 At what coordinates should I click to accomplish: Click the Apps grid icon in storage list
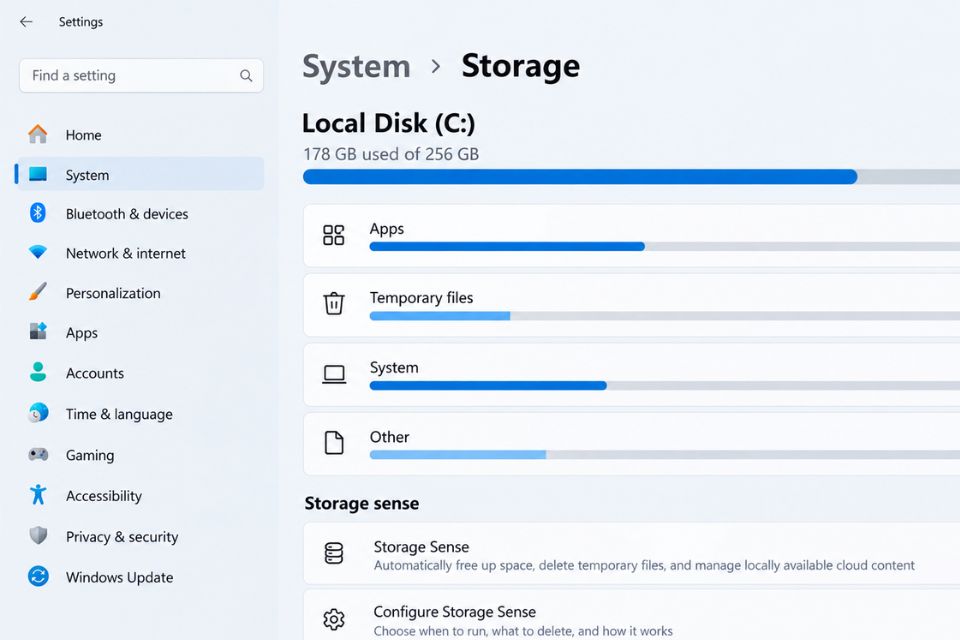(x=334, y=235)
